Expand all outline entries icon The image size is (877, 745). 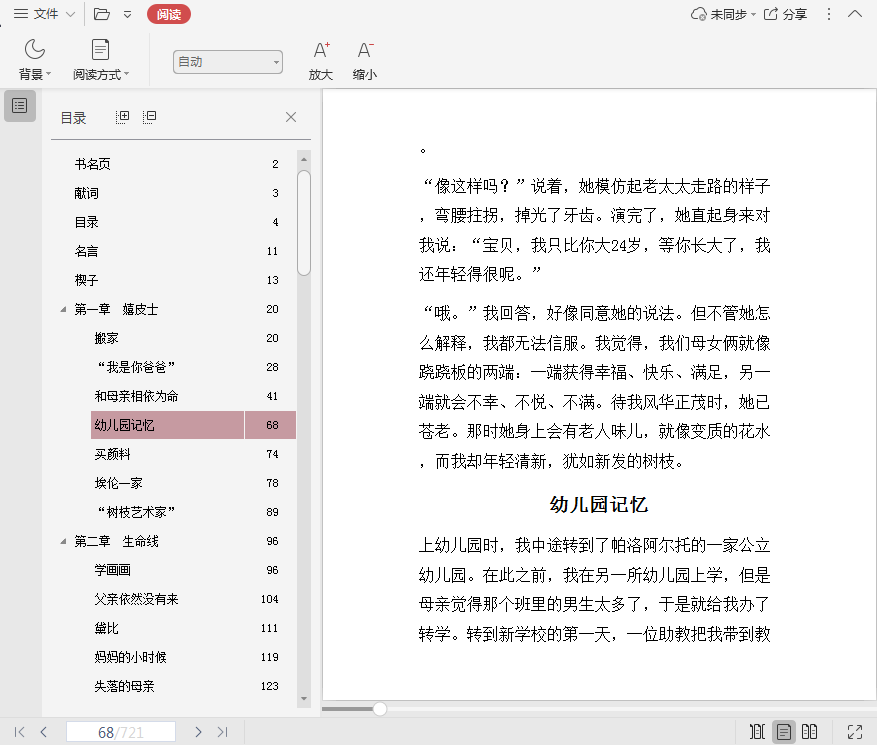123,117
